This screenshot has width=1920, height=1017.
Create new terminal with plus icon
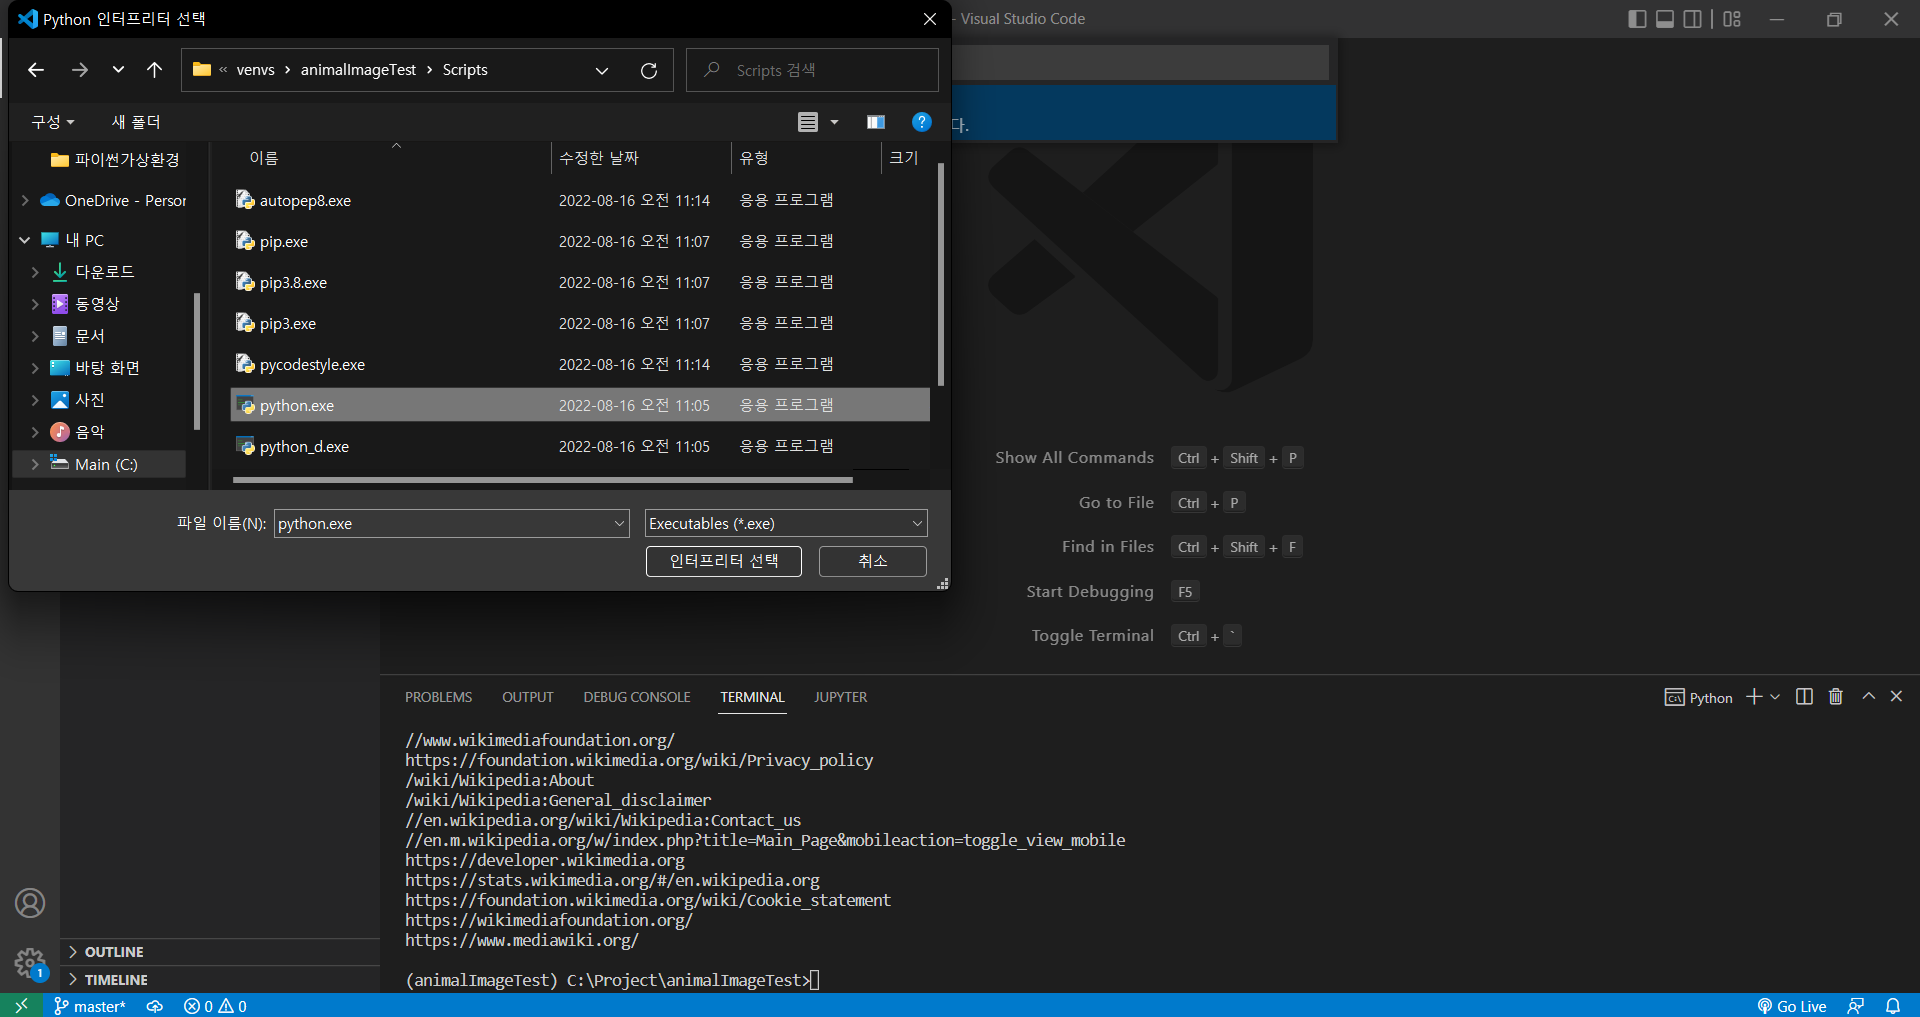pyautogui.click(x=1754, y=697)
